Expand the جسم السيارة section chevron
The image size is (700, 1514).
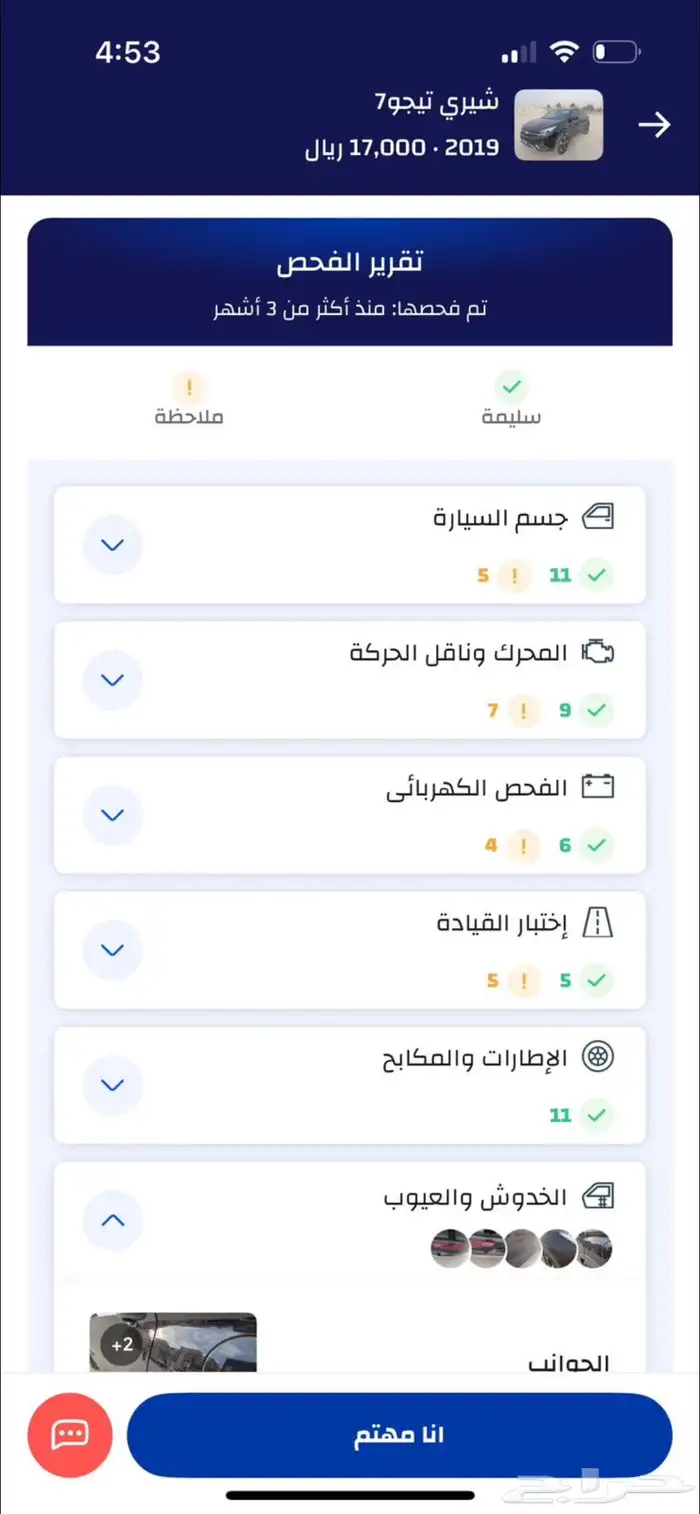(x=113, y=545)
